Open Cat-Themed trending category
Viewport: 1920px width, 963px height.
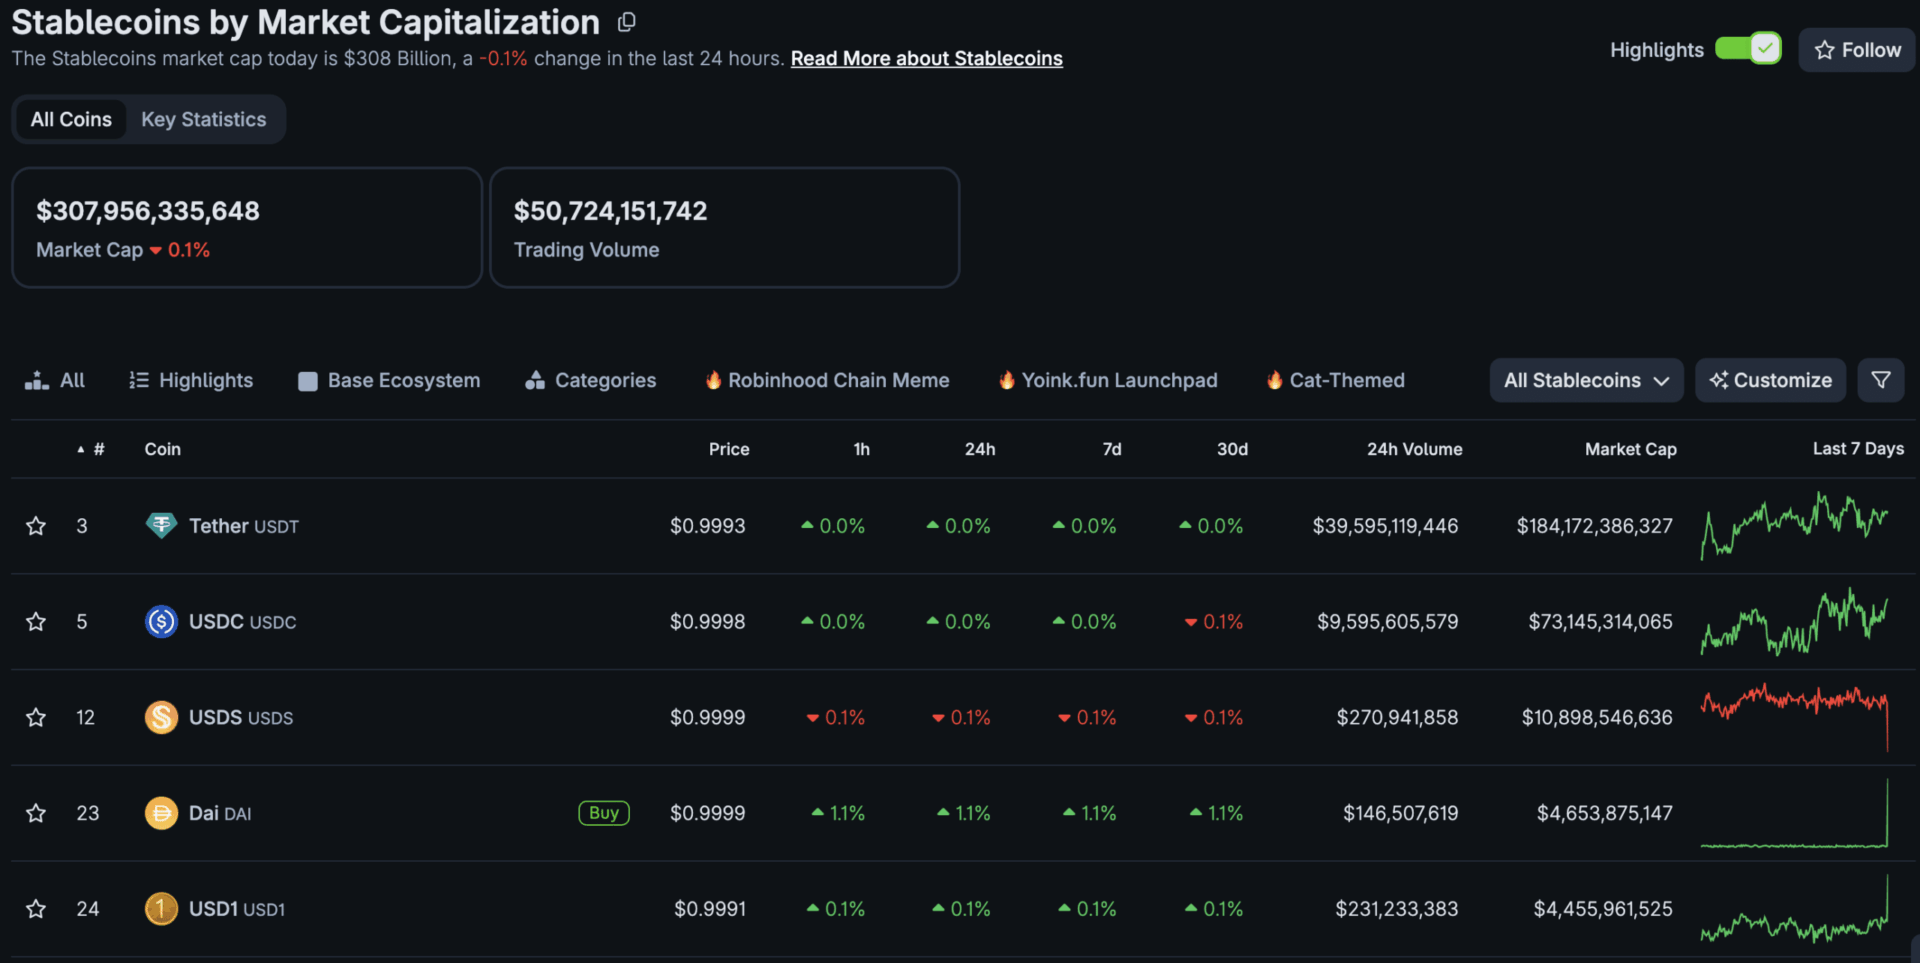point(1335,381)
